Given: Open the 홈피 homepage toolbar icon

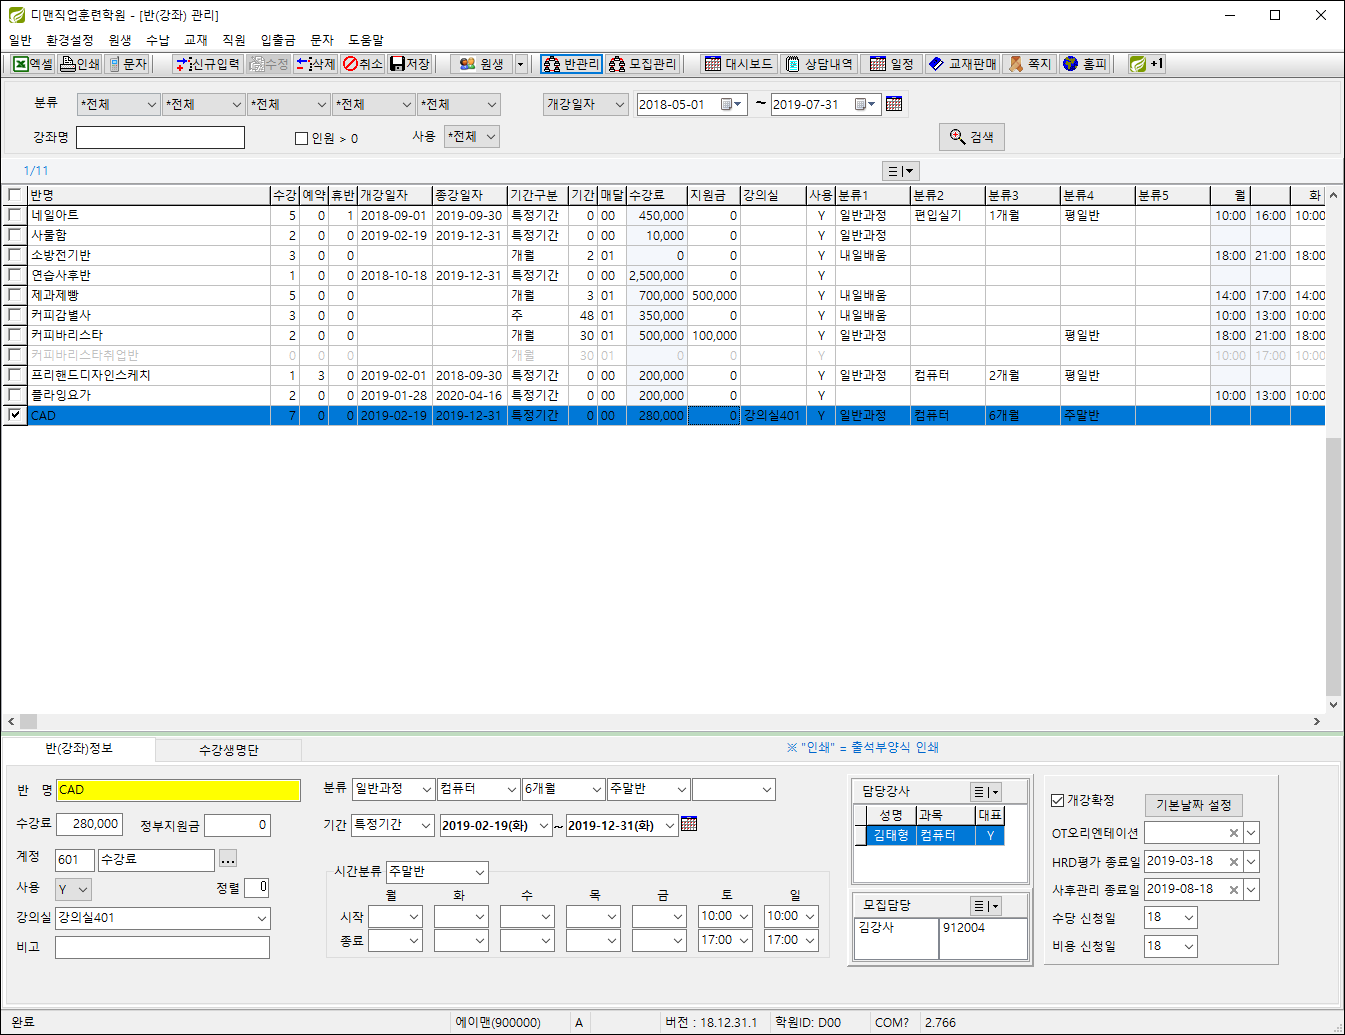Looking at the screenshot, I should click(1084, 64).
